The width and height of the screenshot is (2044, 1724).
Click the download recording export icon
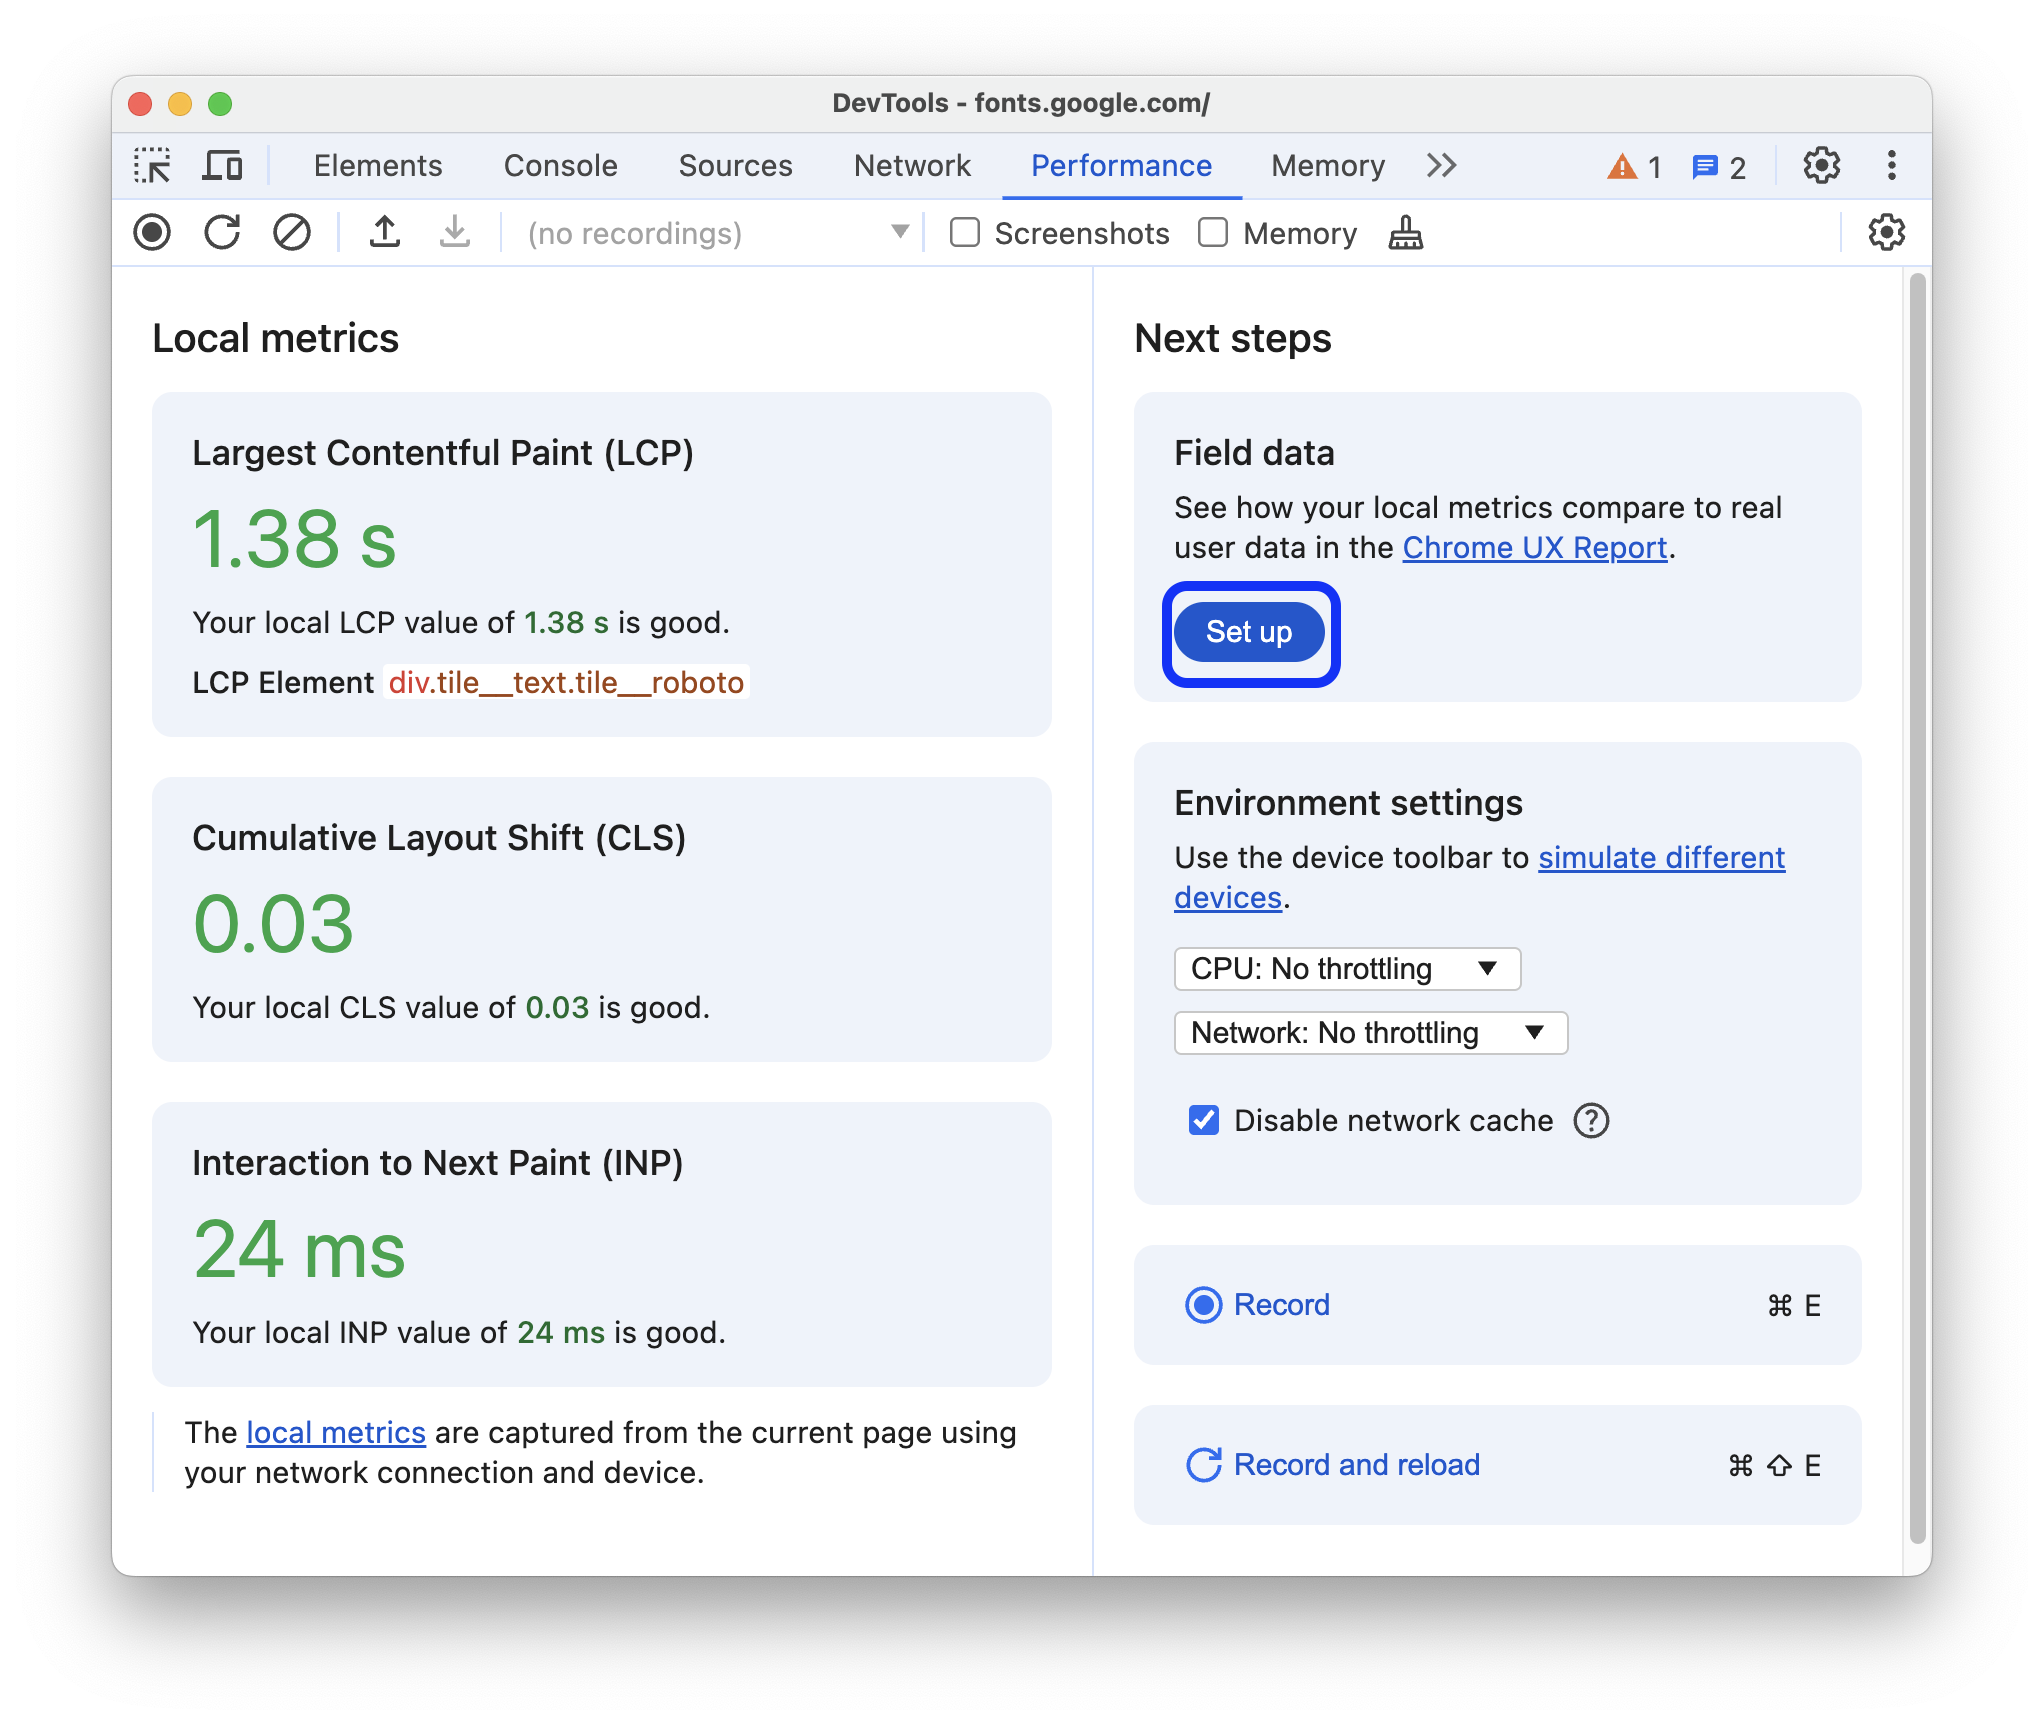(x=450, y=233)
